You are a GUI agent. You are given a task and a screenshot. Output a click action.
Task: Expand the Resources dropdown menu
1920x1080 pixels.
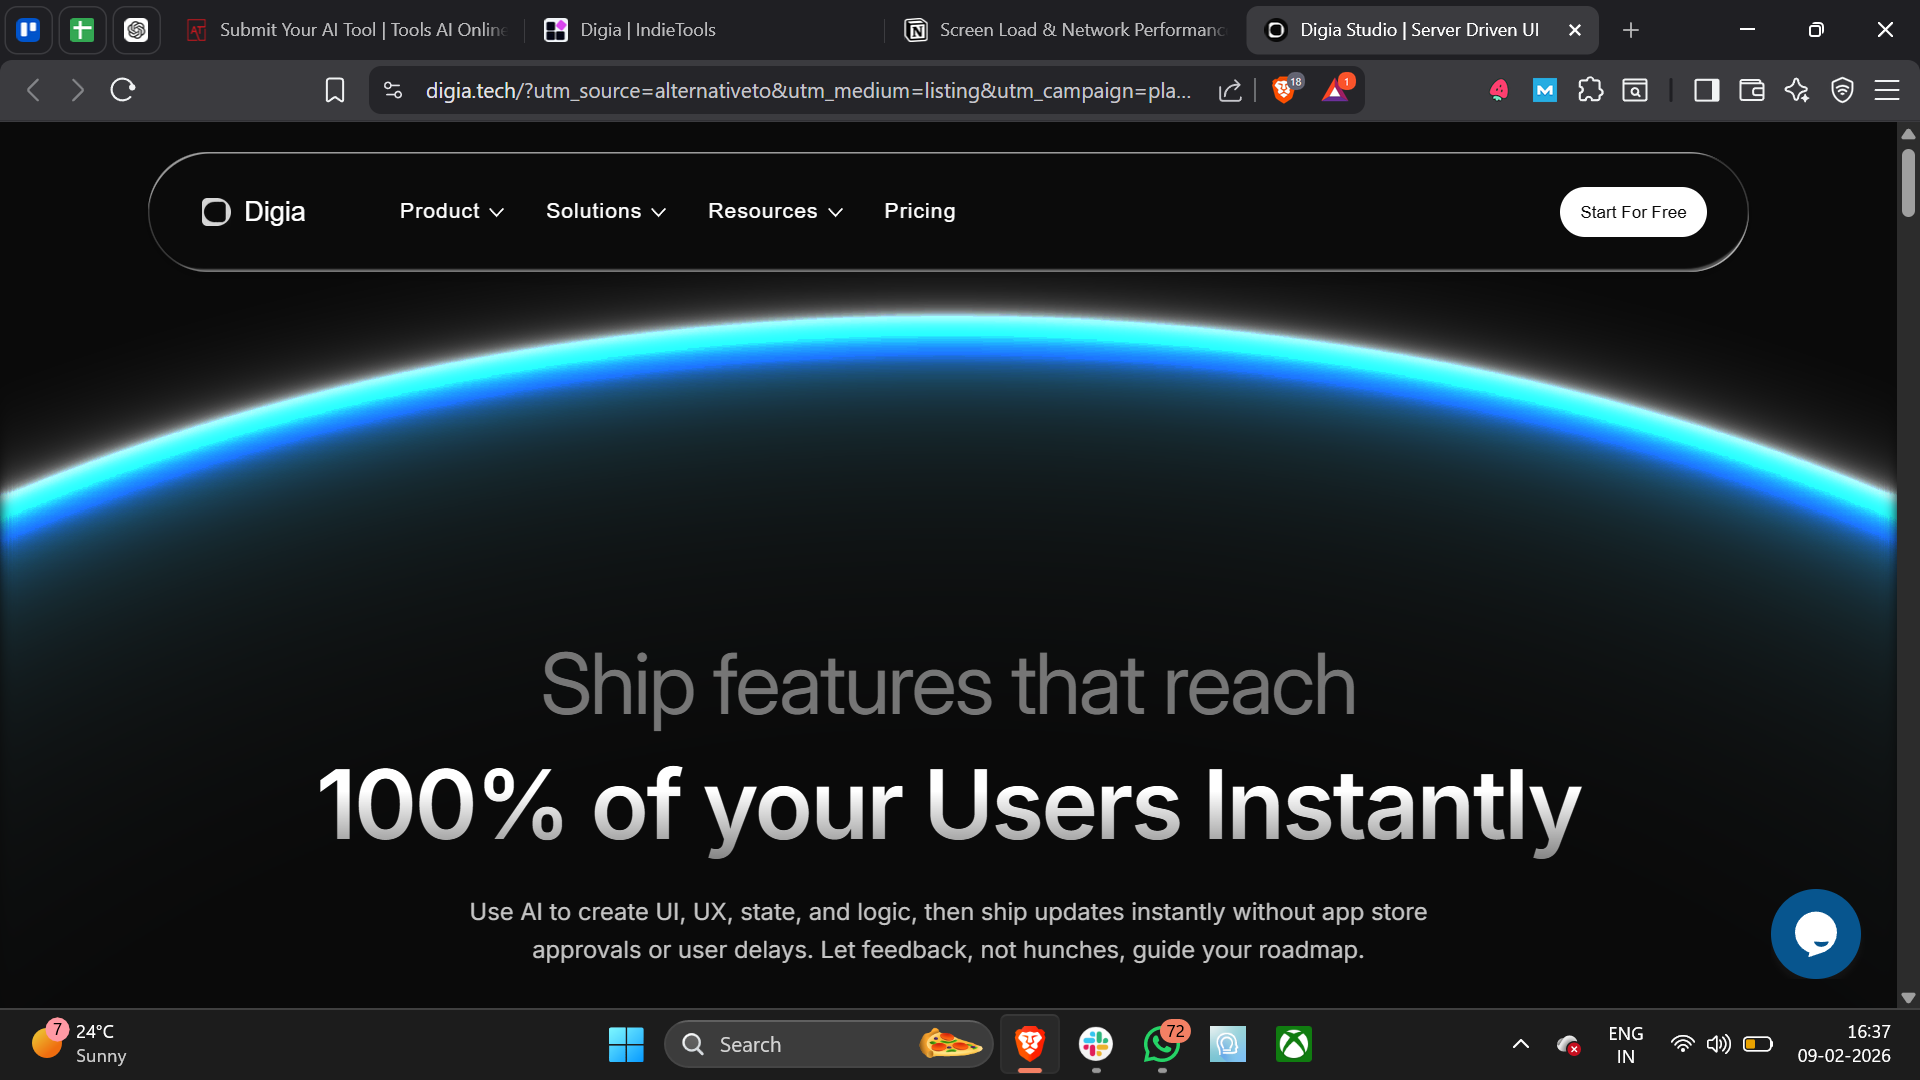coord(776,211)
